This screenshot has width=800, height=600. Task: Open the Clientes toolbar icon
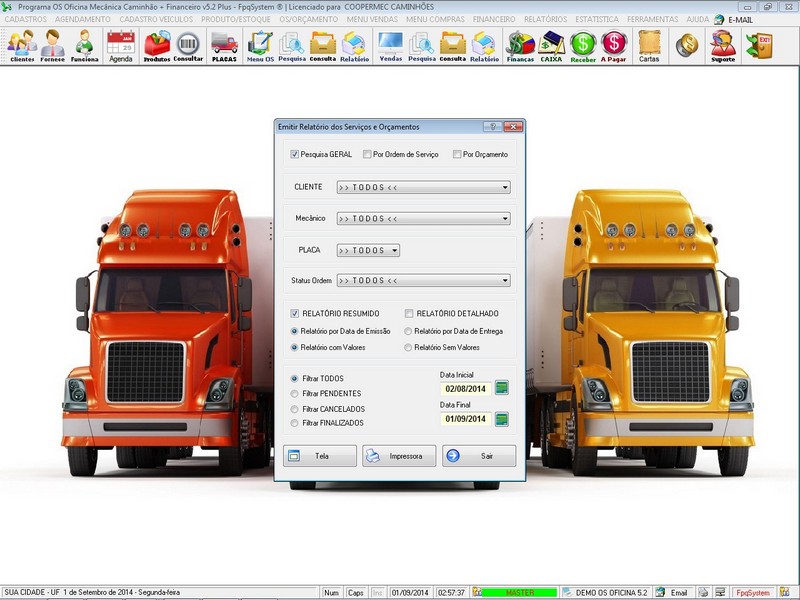[x=22, y=46]
